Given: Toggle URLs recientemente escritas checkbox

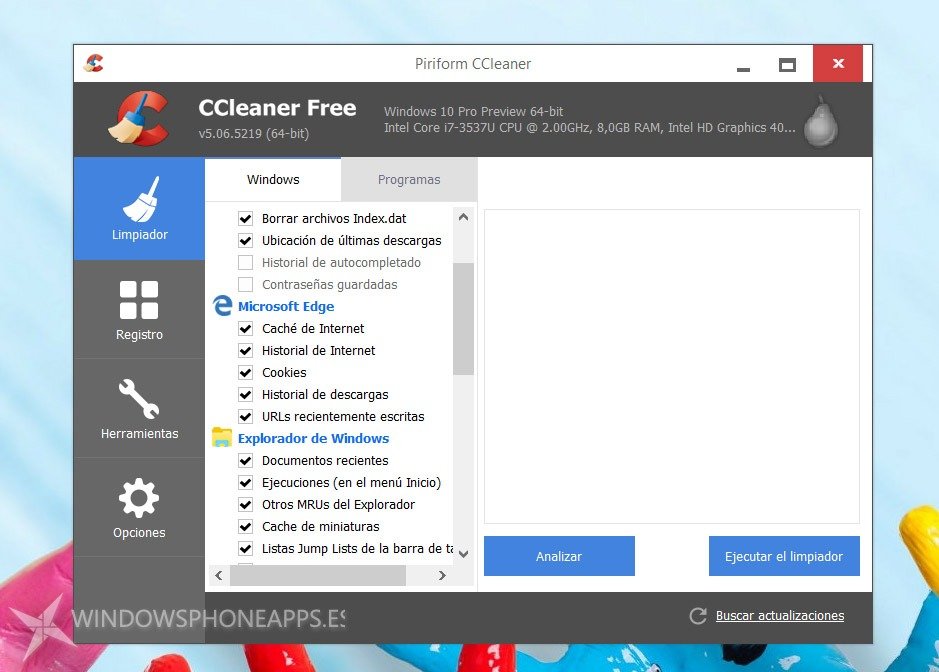Looking at the screenshot, I should click(x=246, y=416).
